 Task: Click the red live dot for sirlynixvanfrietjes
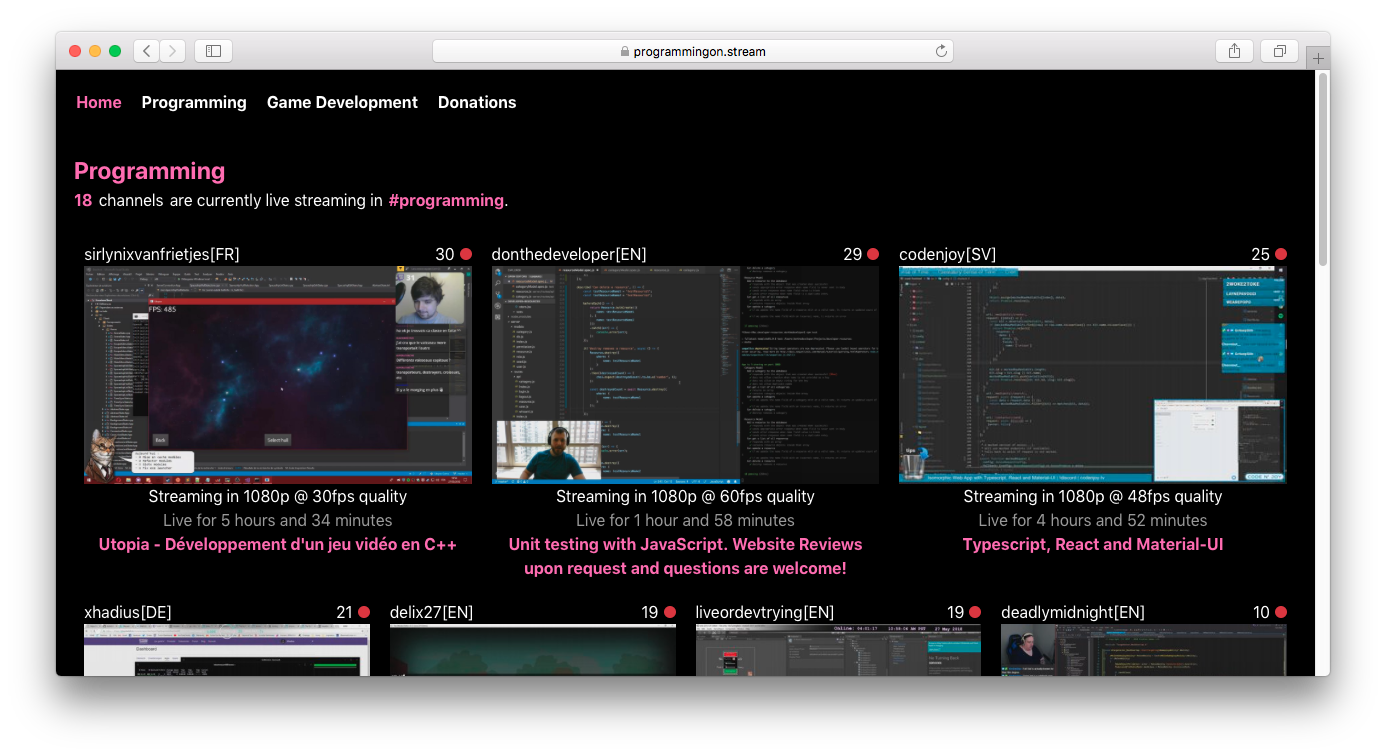(x=465, y=254)
